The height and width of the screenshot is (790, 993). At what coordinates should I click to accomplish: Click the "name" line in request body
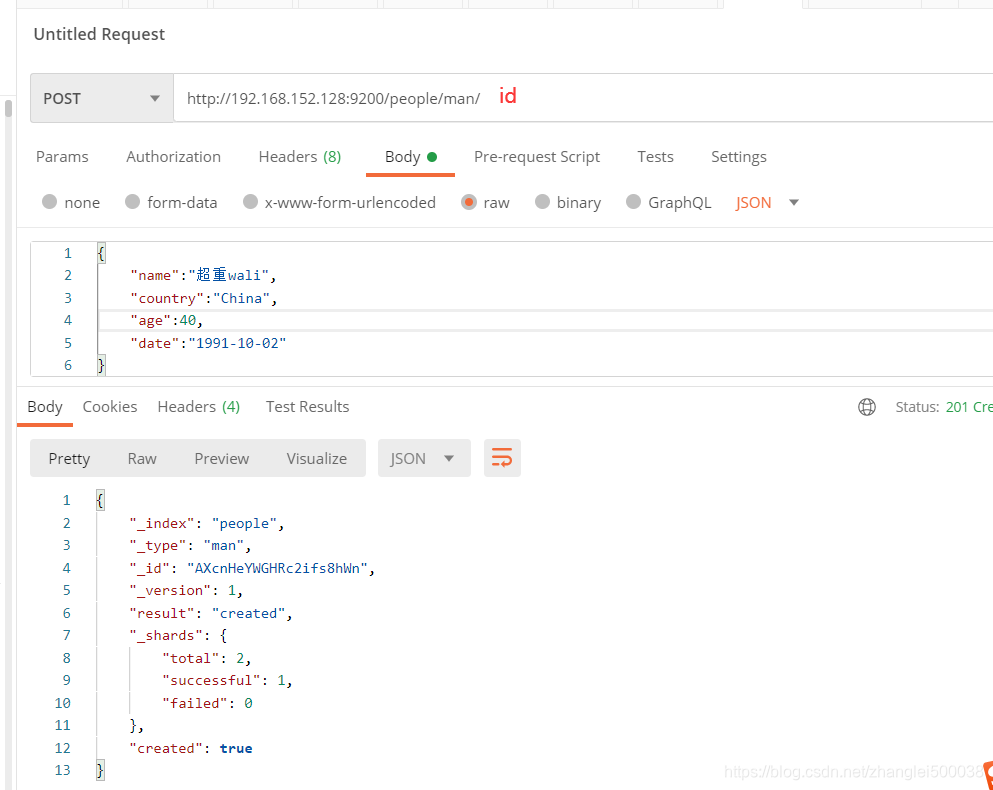pos(203,275)
